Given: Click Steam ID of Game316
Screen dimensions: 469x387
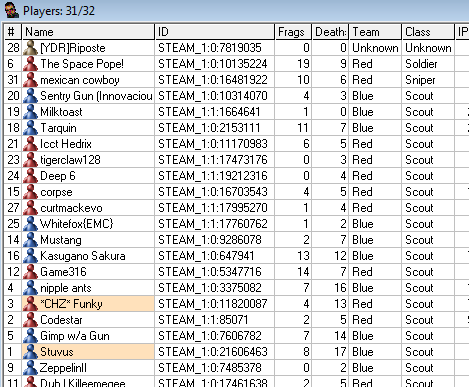Looking at the screenshot, I should point(210,272).
